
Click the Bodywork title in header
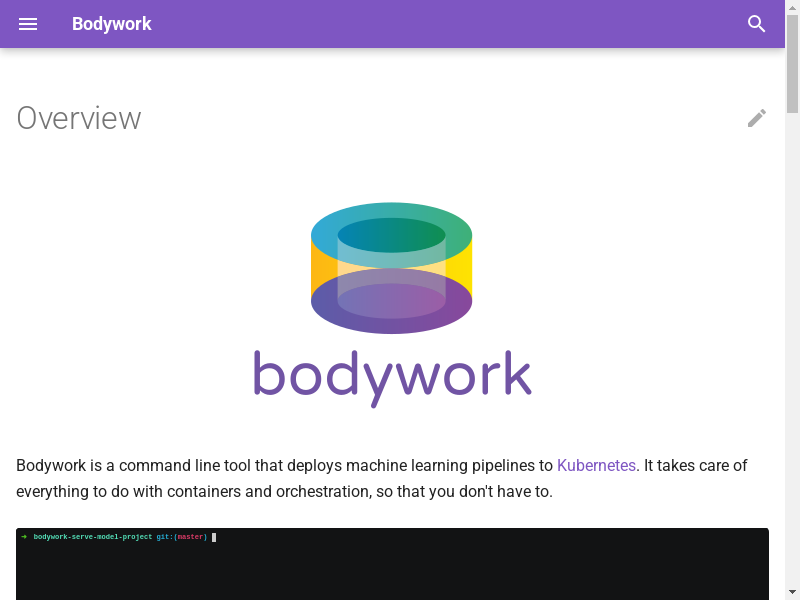pos(111,24)
